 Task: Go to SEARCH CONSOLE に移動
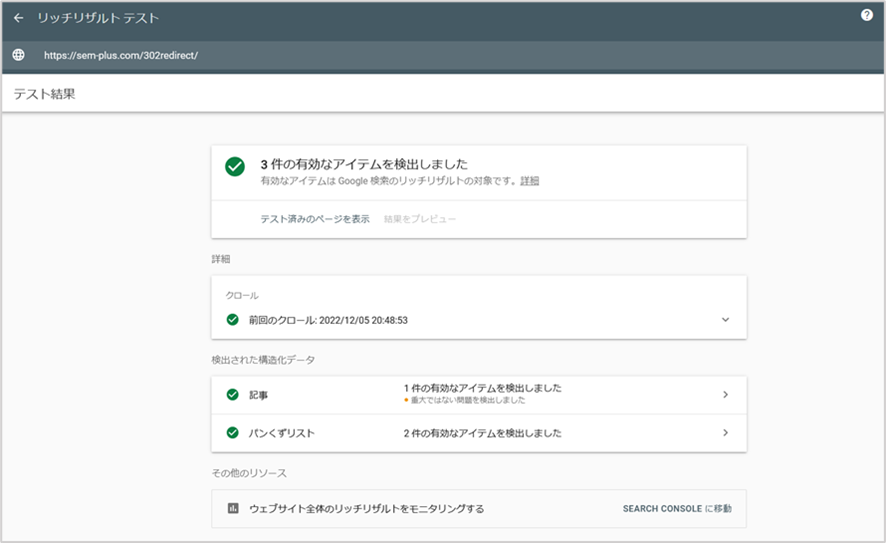click(x=677, y=508)
